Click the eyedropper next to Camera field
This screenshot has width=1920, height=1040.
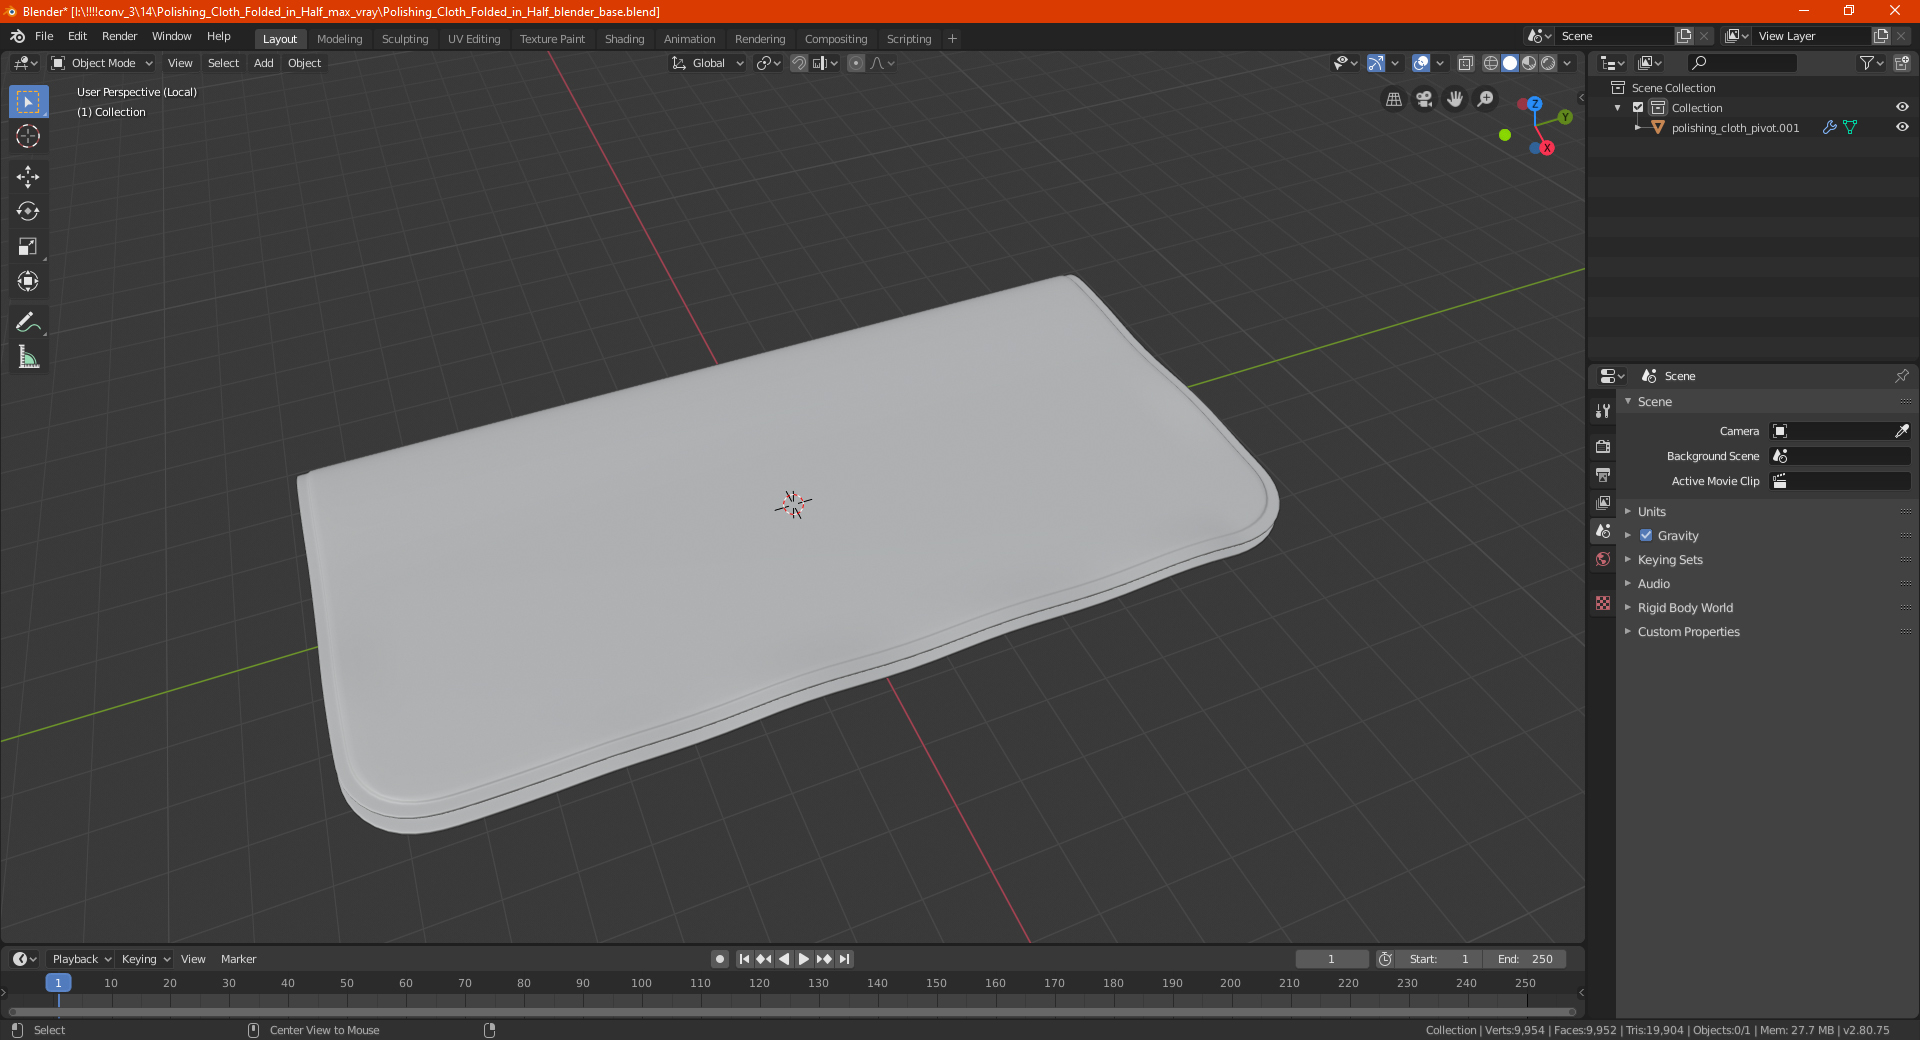coord(1901,431)
